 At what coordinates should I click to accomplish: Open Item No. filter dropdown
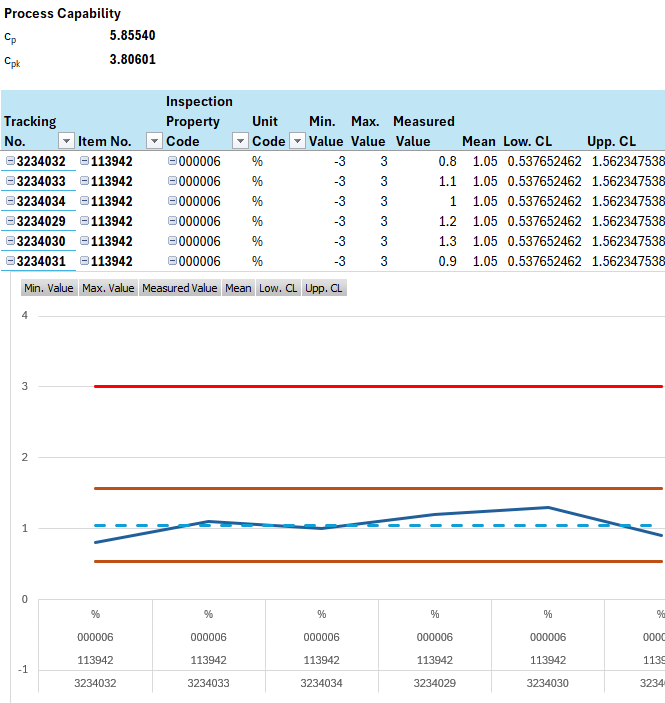tap(153, 141)
